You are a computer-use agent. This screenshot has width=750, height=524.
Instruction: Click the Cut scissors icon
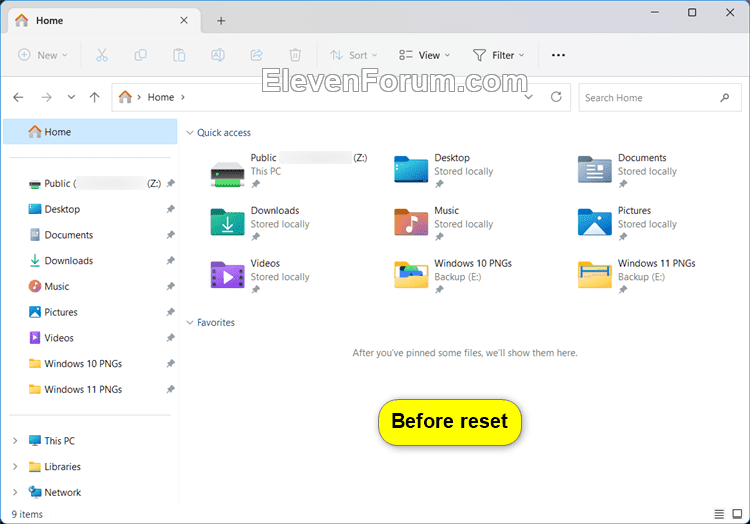point(102,55)
